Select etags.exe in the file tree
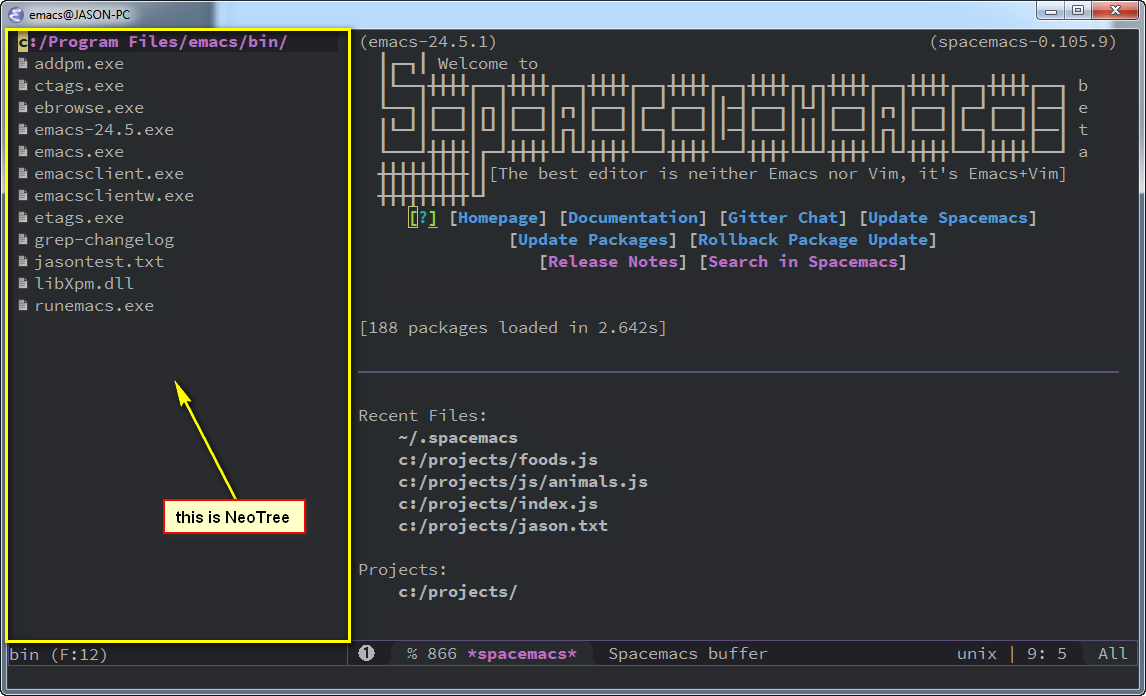Viewport: 1146px width, 696px height. pyautogui.click(x=79, y=218)
